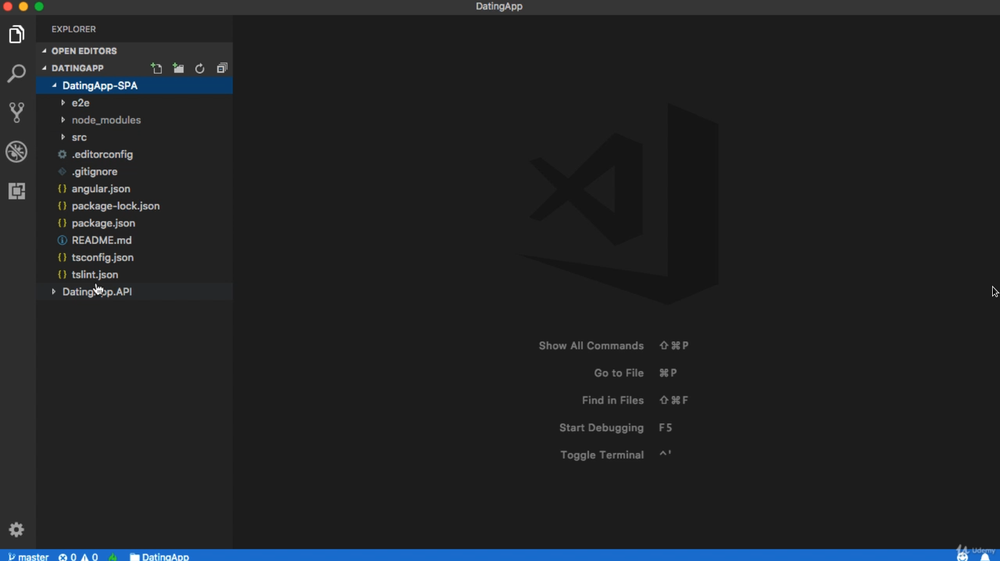Refresh the Explorer tree
The width and height of the screenshot is (1000, 561).
(x=200, y=68)
